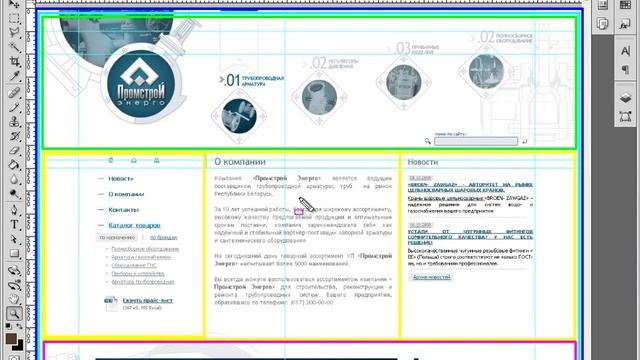640x360 pixels.
Task: Select the Magic Wand tool
Action: tap(14, 47)
